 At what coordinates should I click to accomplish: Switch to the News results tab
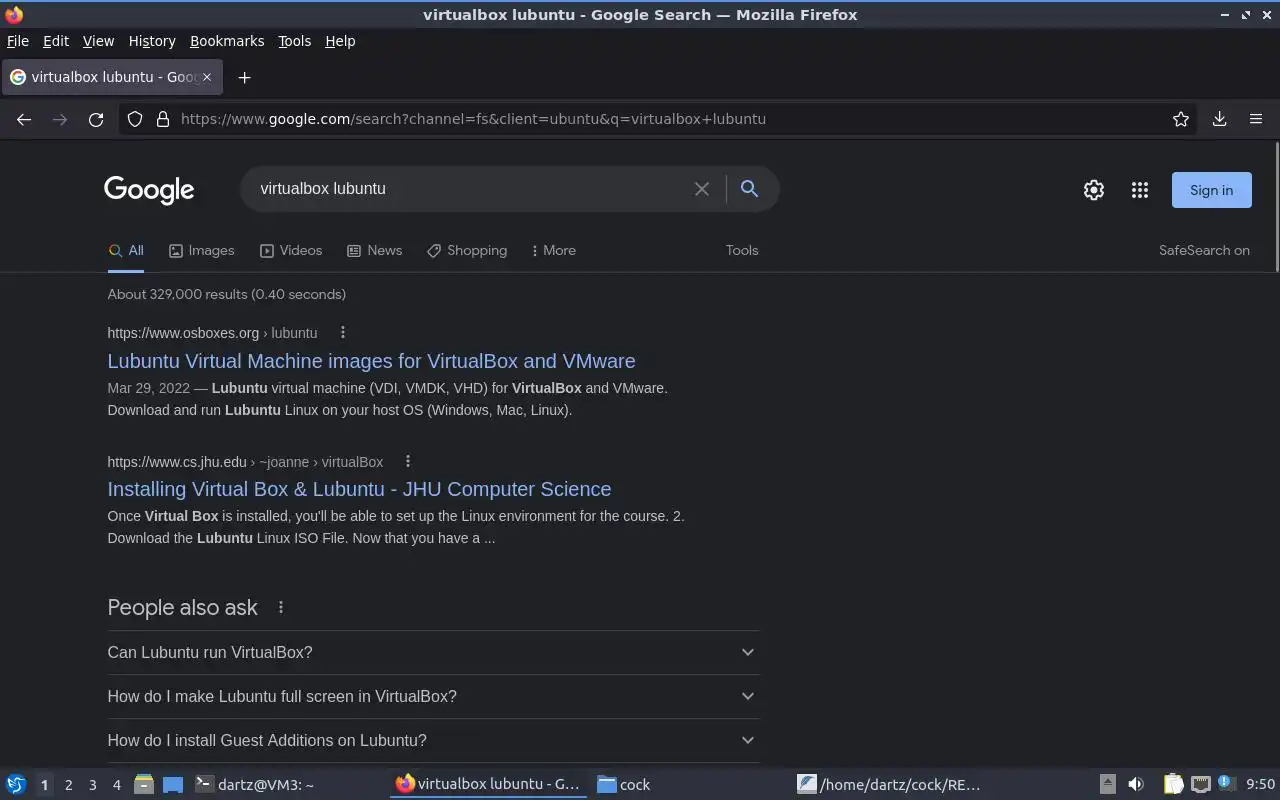pos(374,251)
